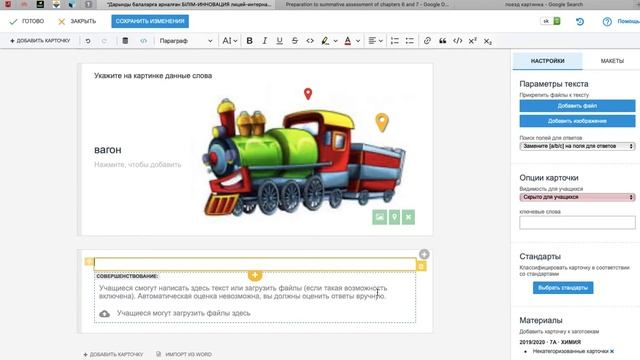Screen dimensions: 640x360
Task: Open the Параграф style dropdown
Action: click(186, 41)
